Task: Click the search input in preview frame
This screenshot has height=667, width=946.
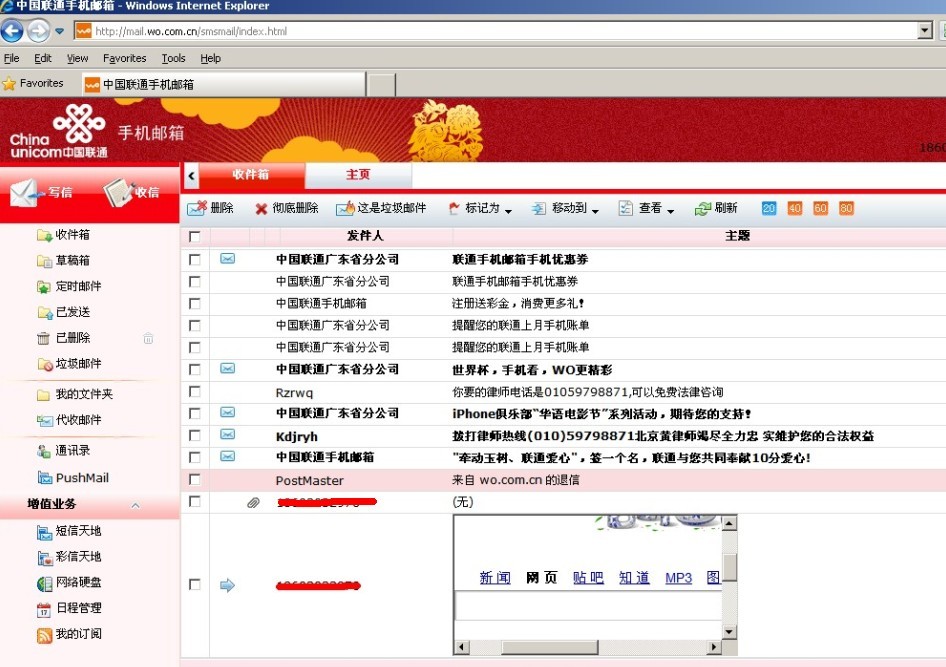Action: [x=588, y=605]
